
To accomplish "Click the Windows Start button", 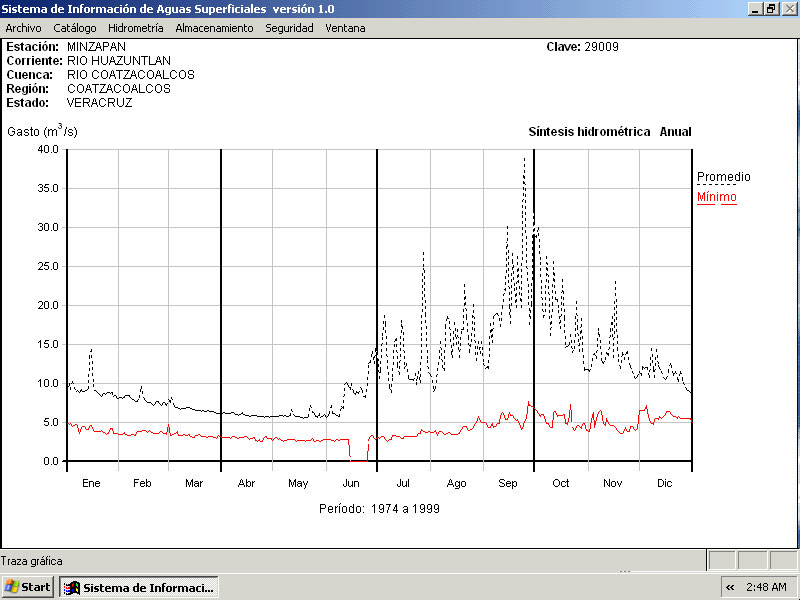I will tap(28, 587).
